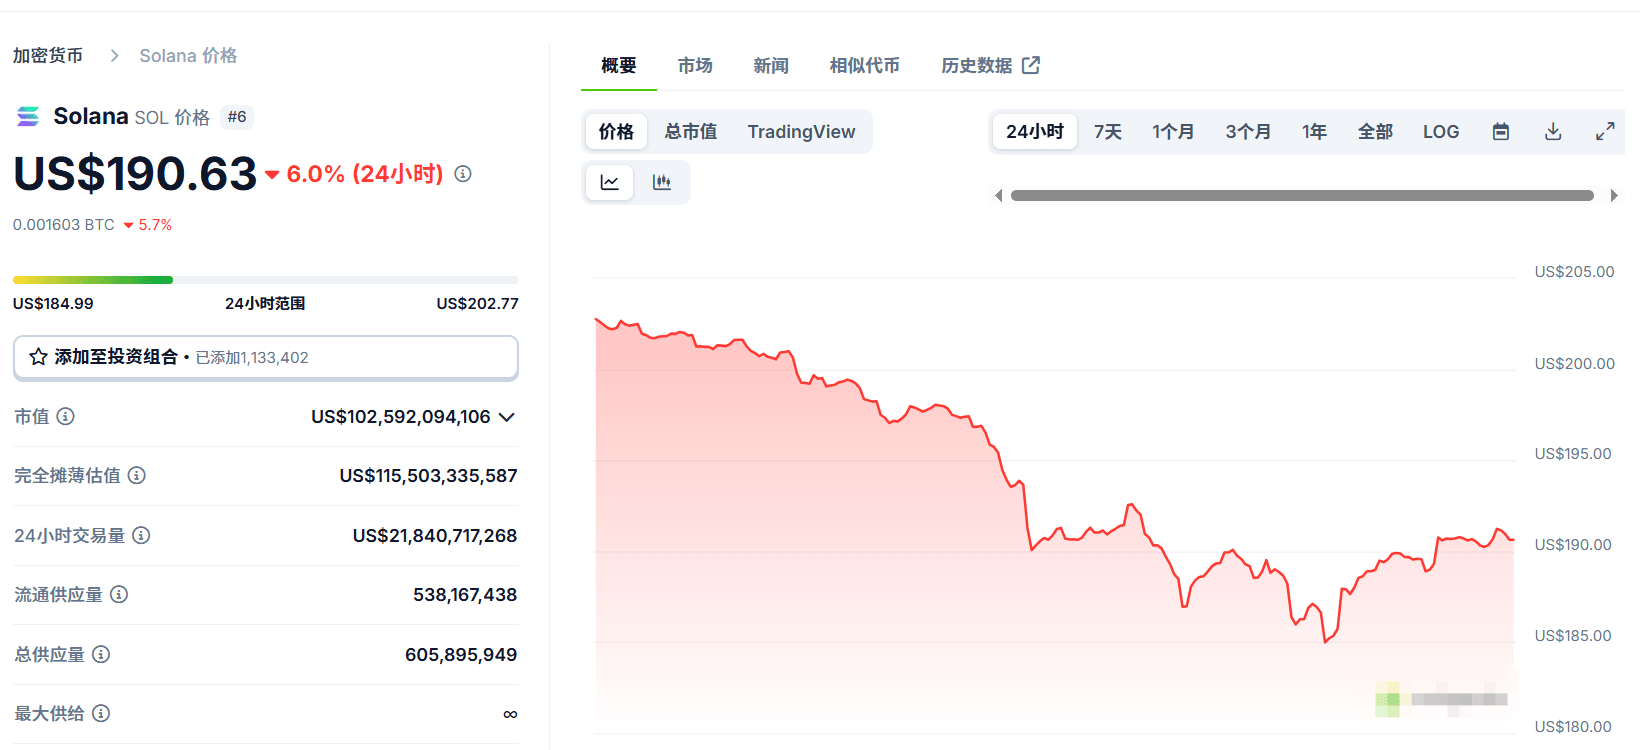
Task: Open 历史数据 external link
Action: [x=990, y=66]
